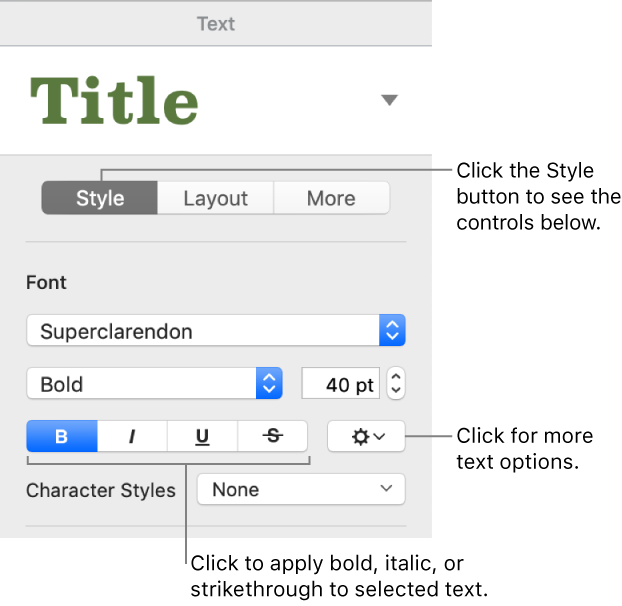
Task: Toggle underline with the U button
Action: pyautogui.click(x=202, y=437)
